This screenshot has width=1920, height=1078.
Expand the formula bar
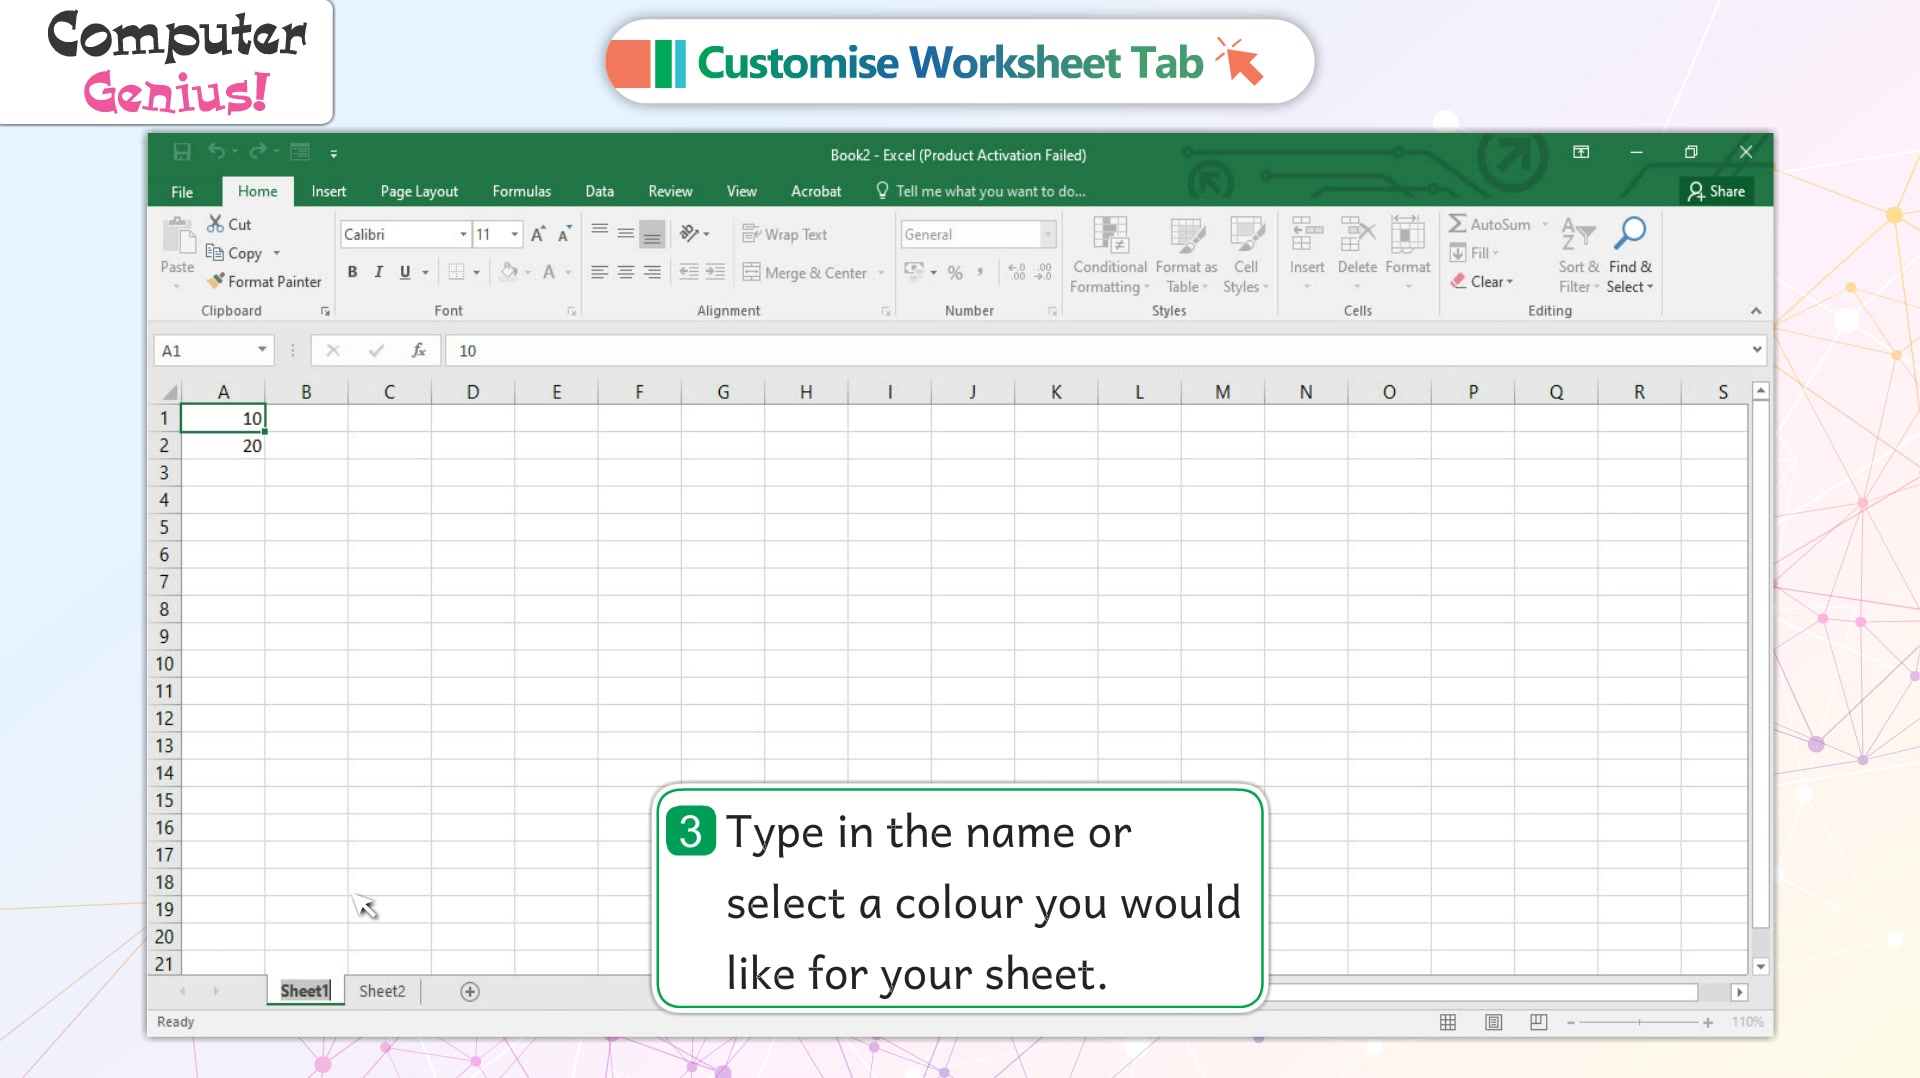pos(1757,349)
